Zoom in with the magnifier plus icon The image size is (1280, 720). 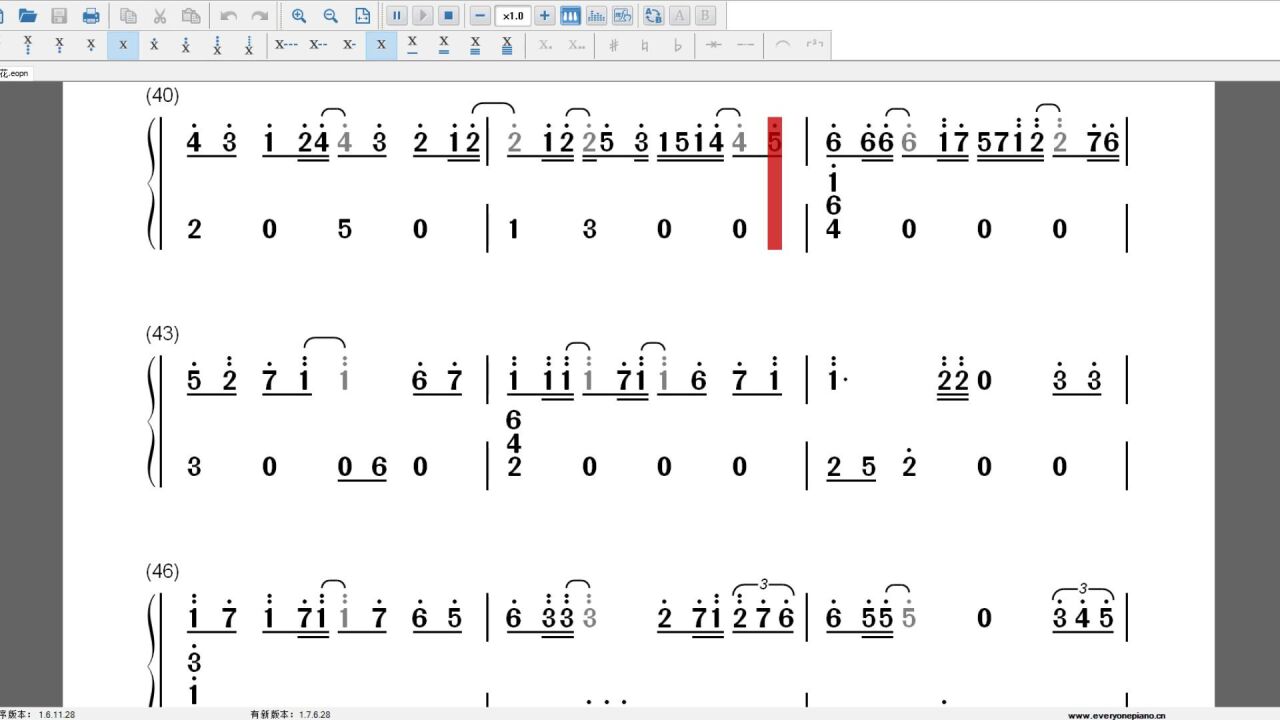pos(299,15)
